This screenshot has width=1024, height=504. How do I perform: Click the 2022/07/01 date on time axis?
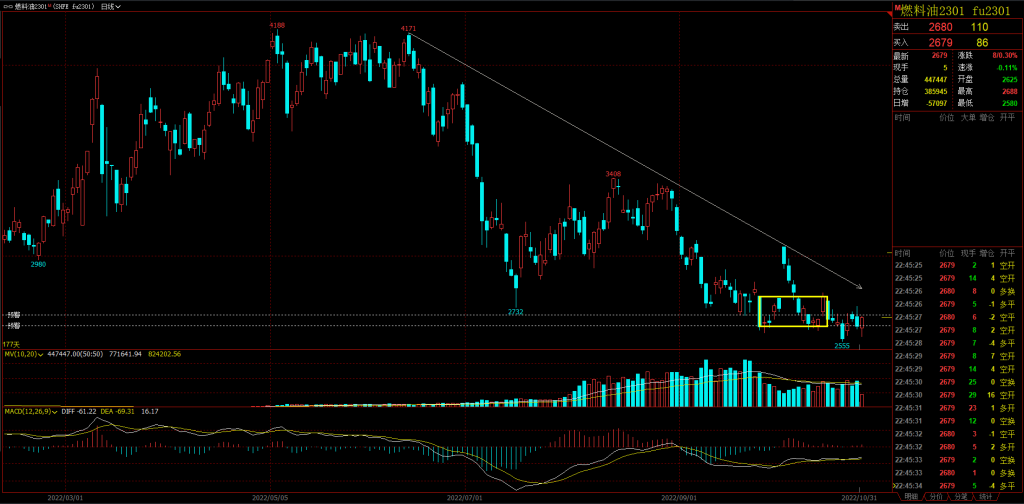(464, 496)
